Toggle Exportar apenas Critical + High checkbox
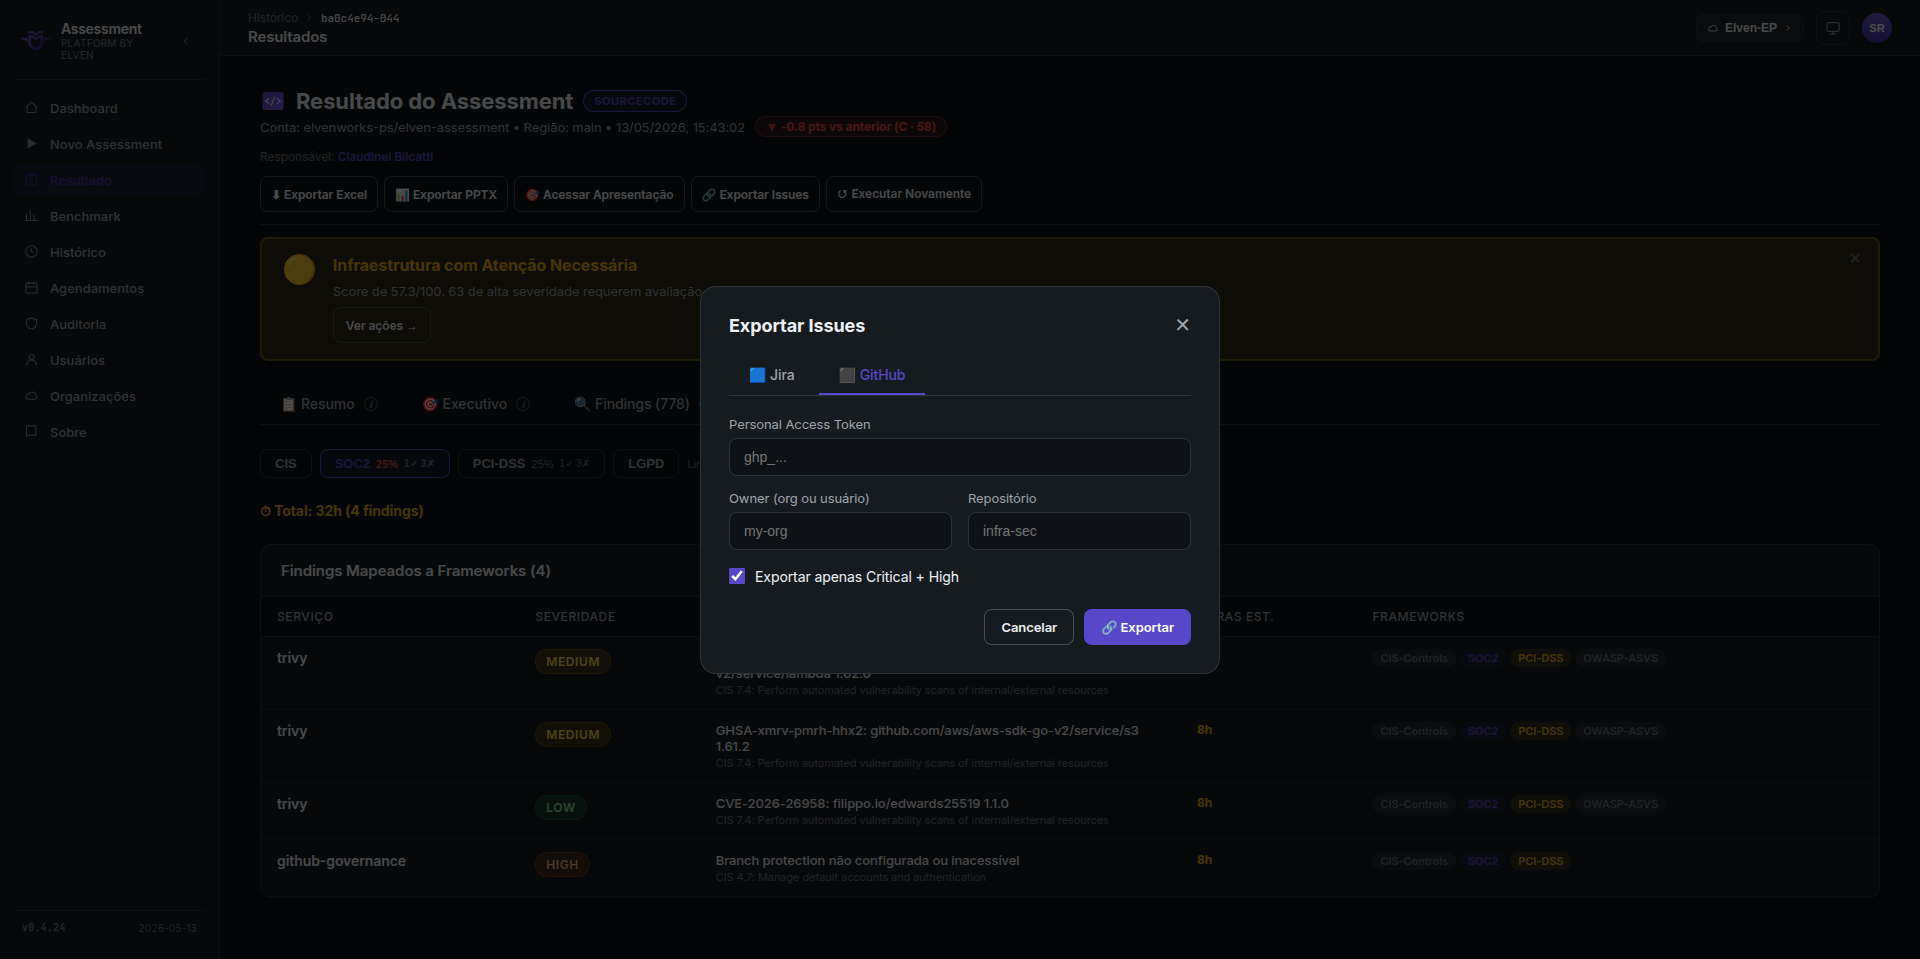1920x959 pixels. [737, 576]
